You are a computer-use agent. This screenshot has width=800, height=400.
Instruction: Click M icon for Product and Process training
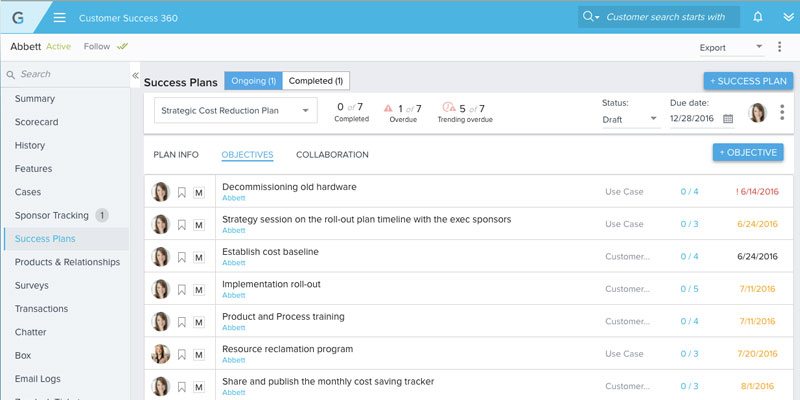[x=199, y=322]
